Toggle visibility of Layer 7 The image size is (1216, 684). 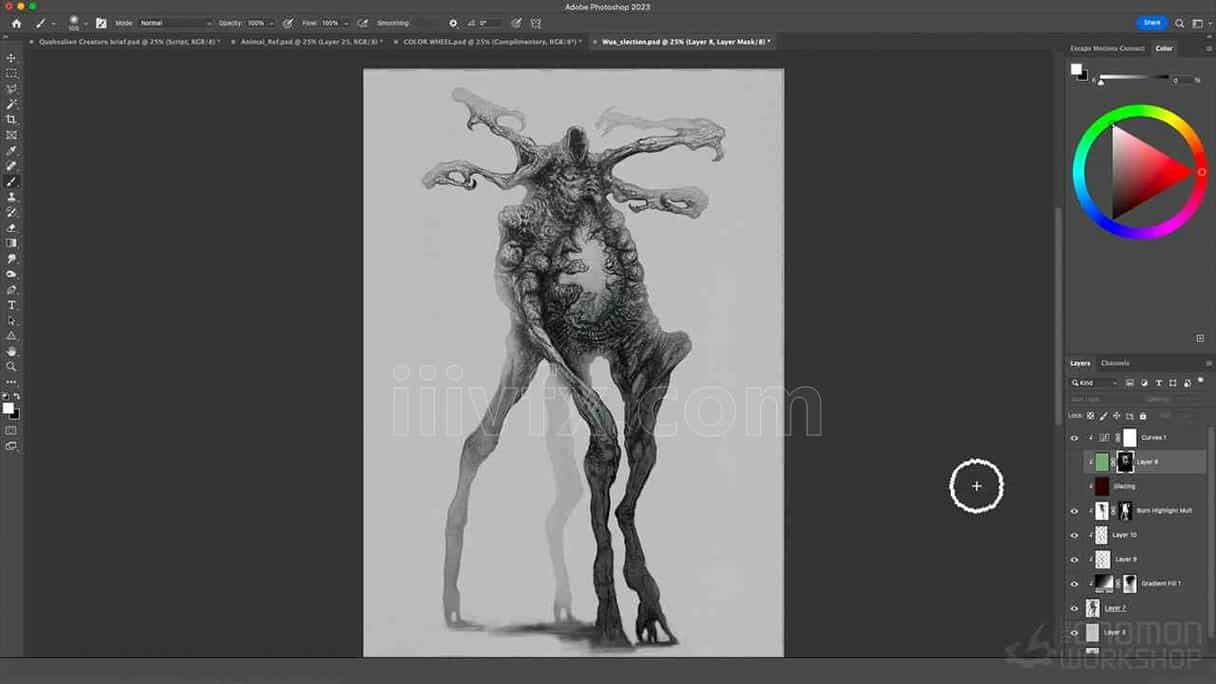click(1074, 608)
